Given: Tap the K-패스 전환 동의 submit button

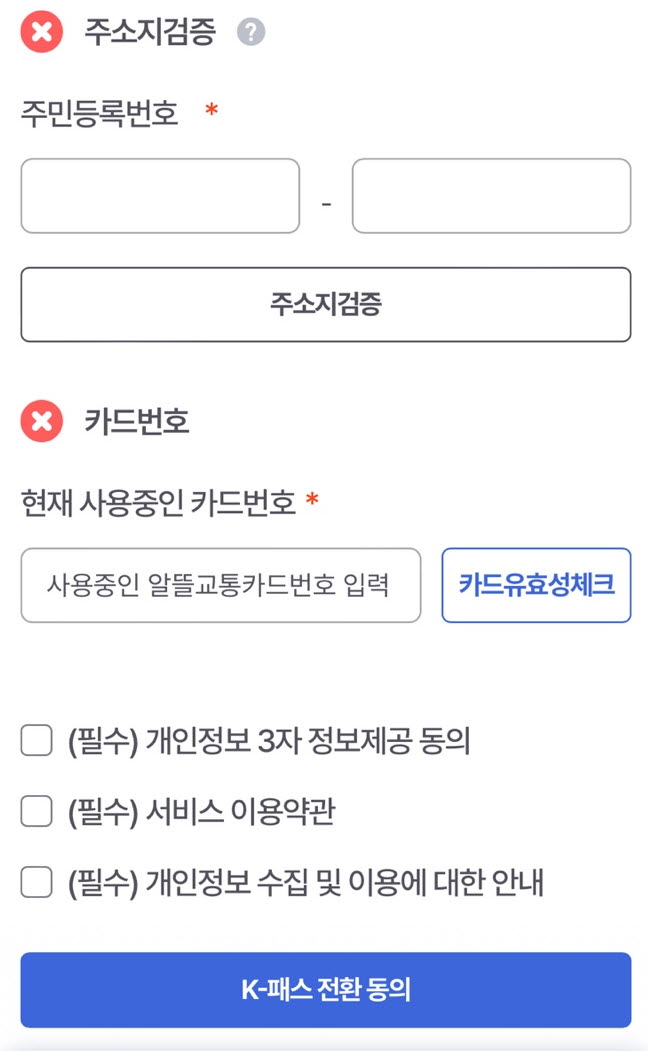Looking at the screenshot, I should click(x=324, y=989).
